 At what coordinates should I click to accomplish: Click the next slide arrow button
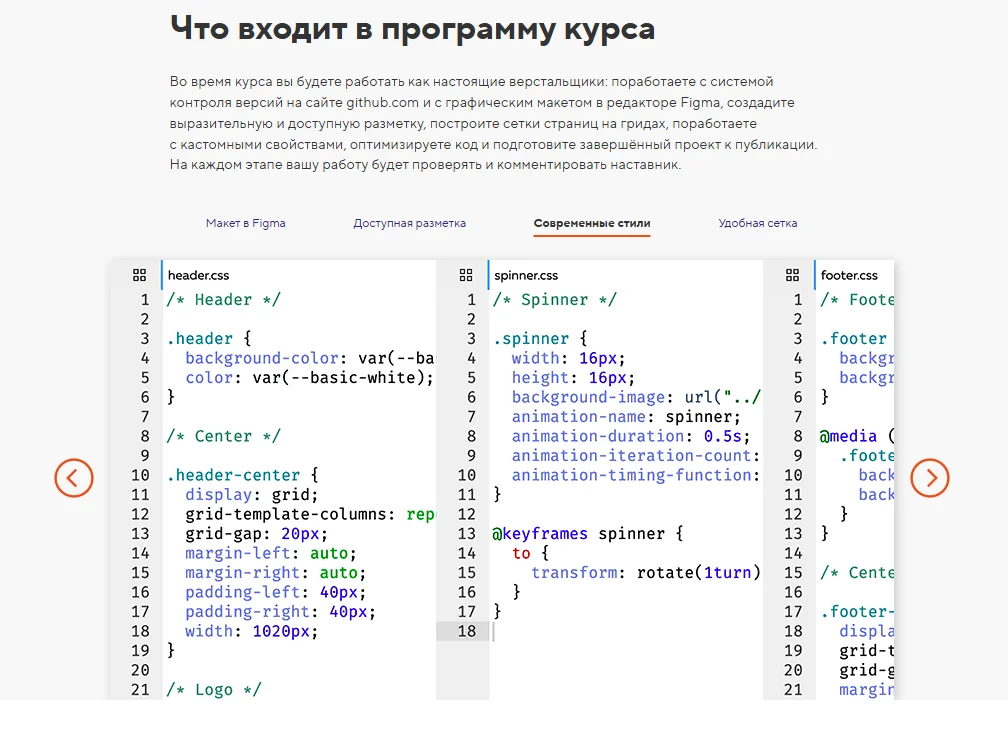coord(930,478)
